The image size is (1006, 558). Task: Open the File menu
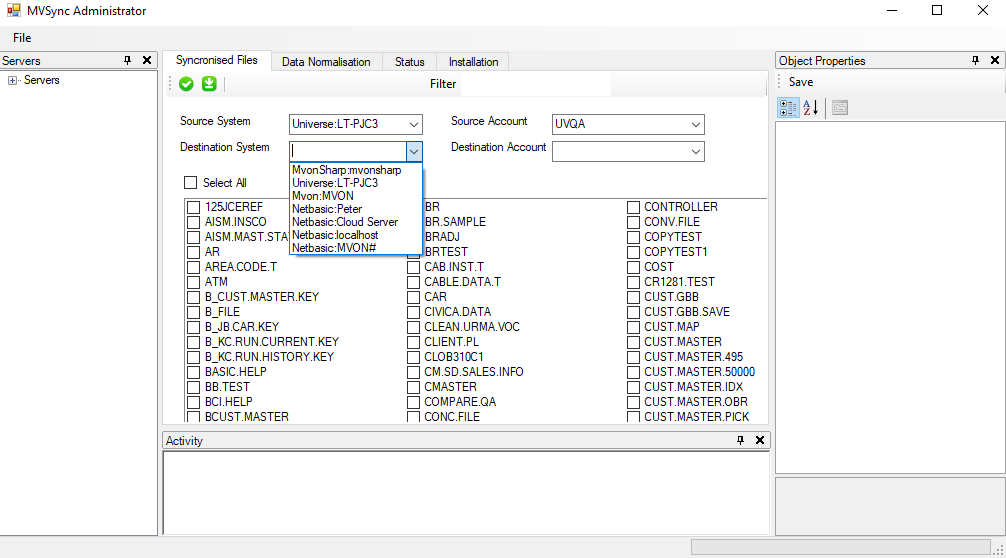[x=22, y=38]
